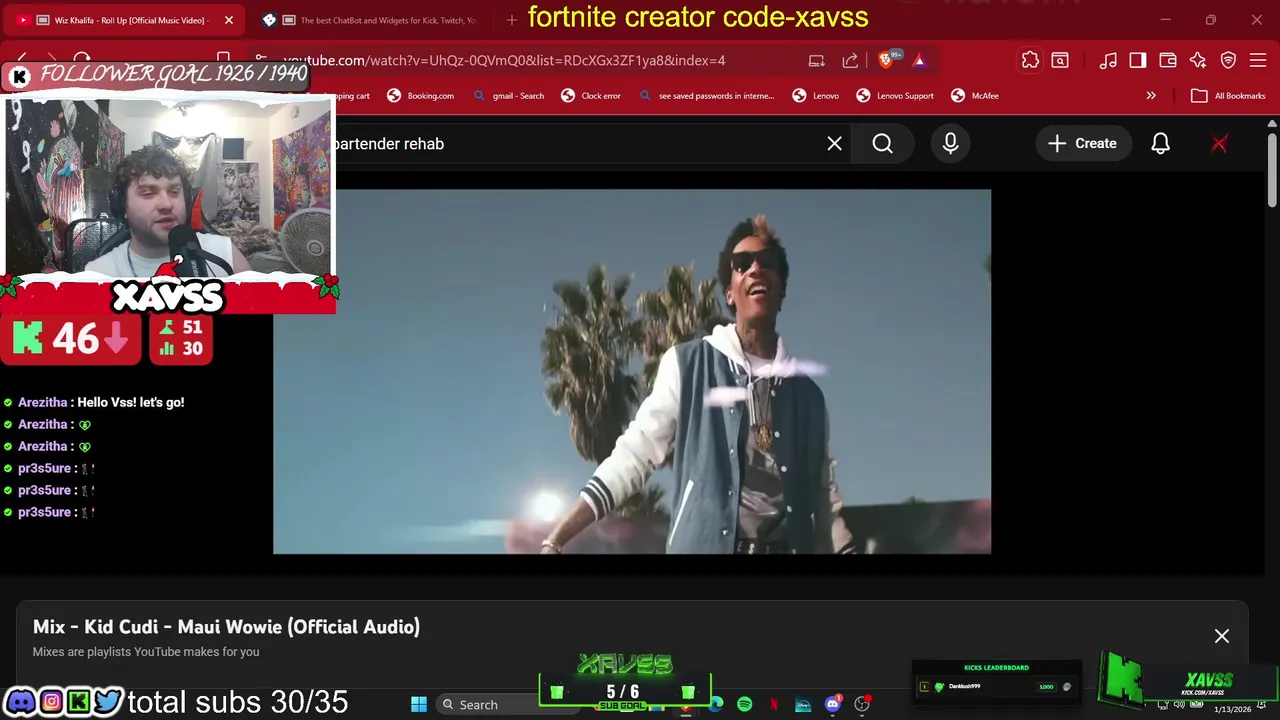The image size is (1280, 720).
Task: Expand hidden bookmarks chevron
Action: point(1151,96)
